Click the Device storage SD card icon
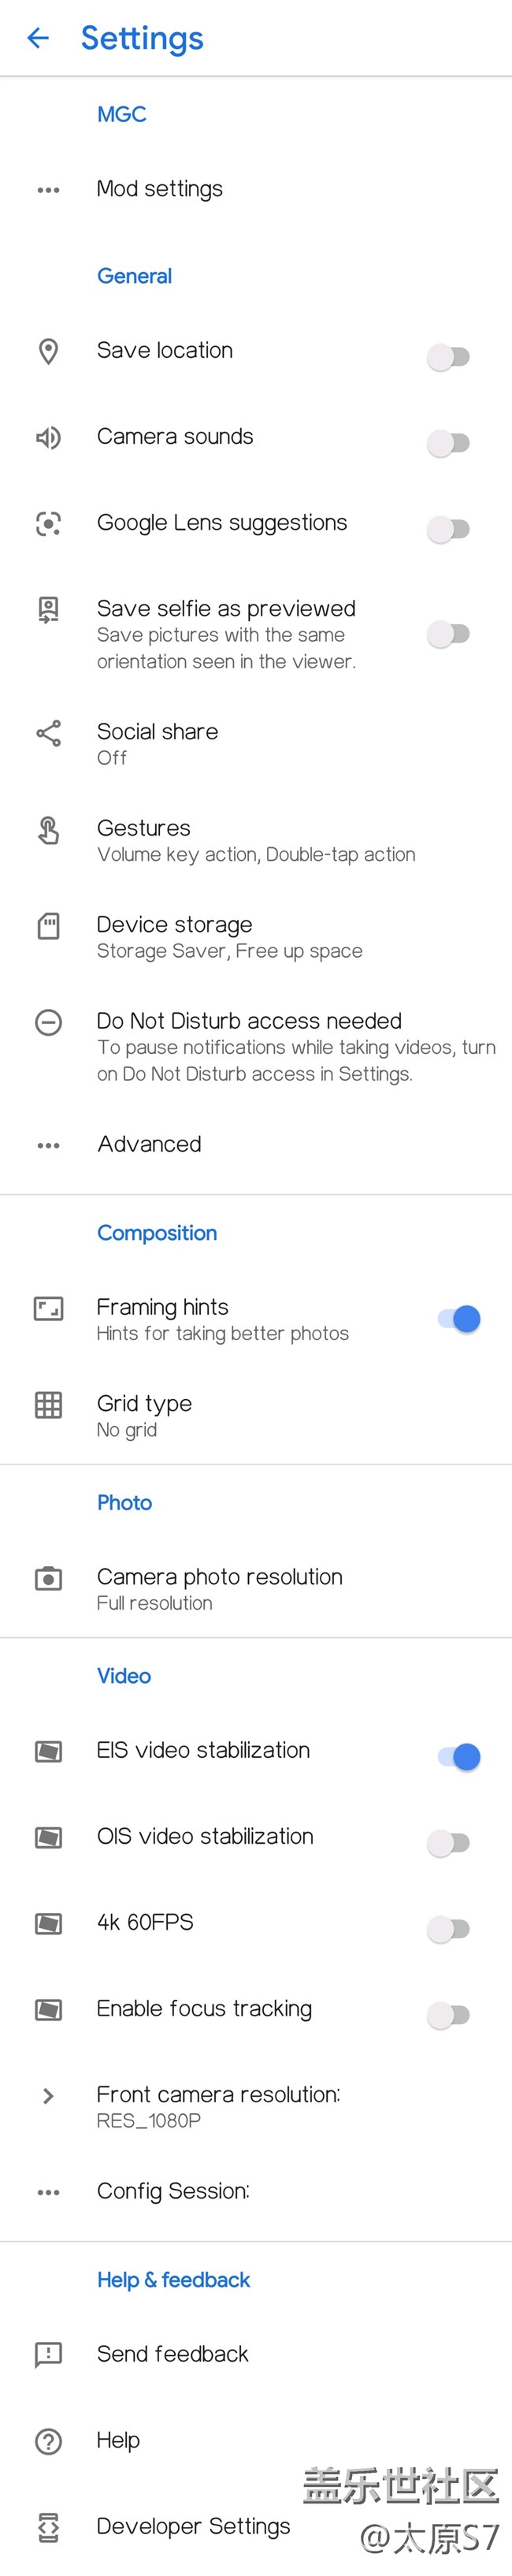The image size is (512, 2576). [x=48, y=926]
